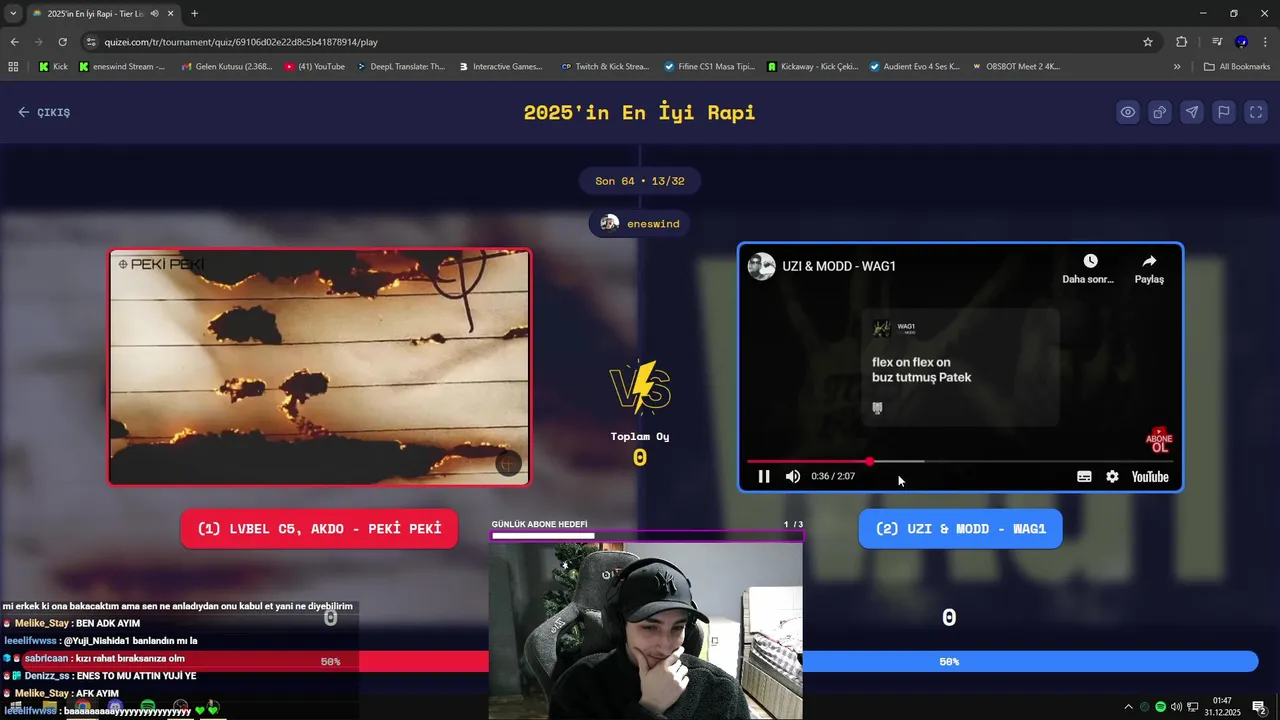Mute the tab audio speaker icon

pos(154,14)
